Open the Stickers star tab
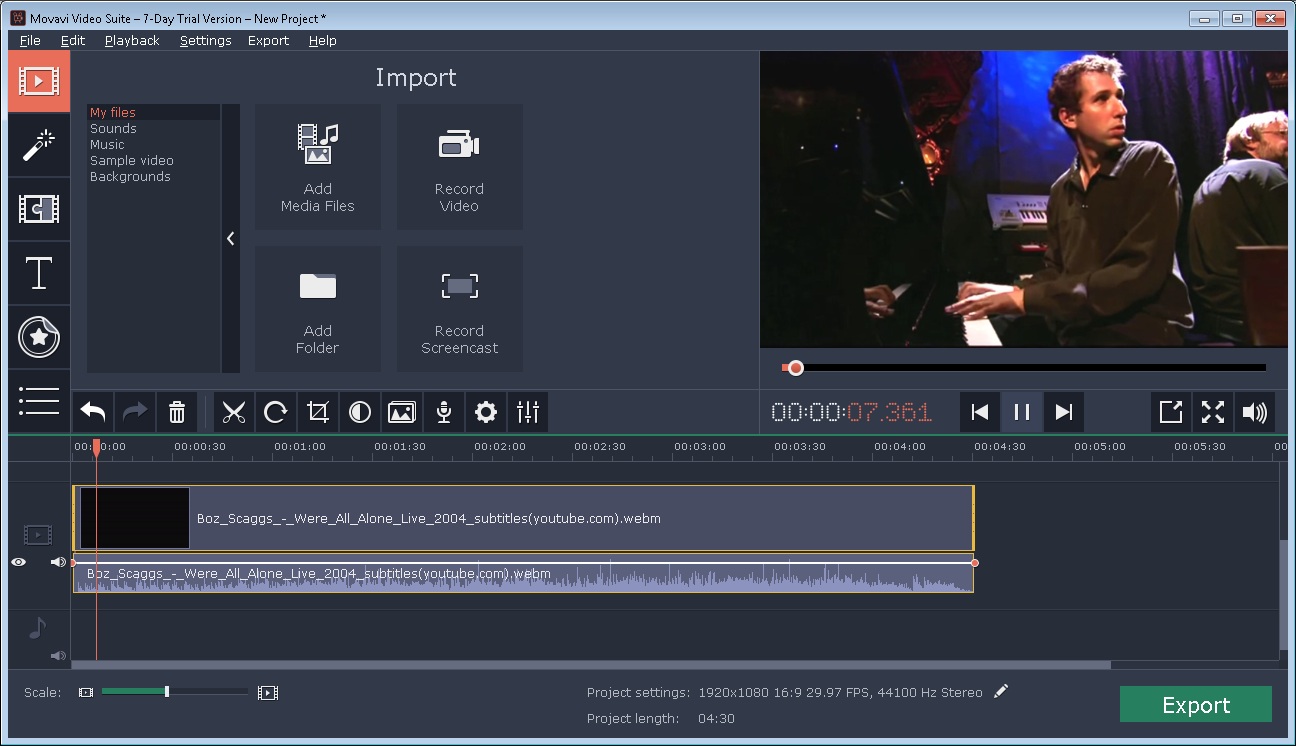Screen dimensions: 1296x746 point(39,337)
